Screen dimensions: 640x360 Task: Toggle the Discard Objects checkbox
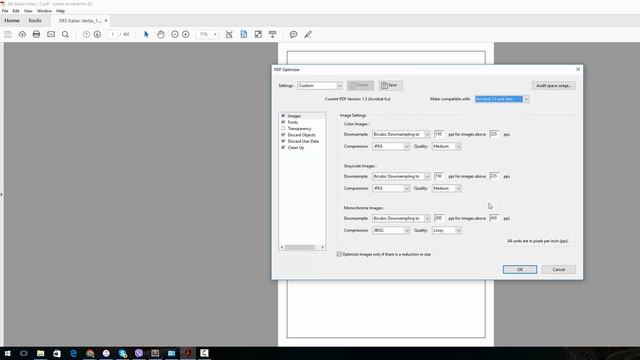point(283,135)
